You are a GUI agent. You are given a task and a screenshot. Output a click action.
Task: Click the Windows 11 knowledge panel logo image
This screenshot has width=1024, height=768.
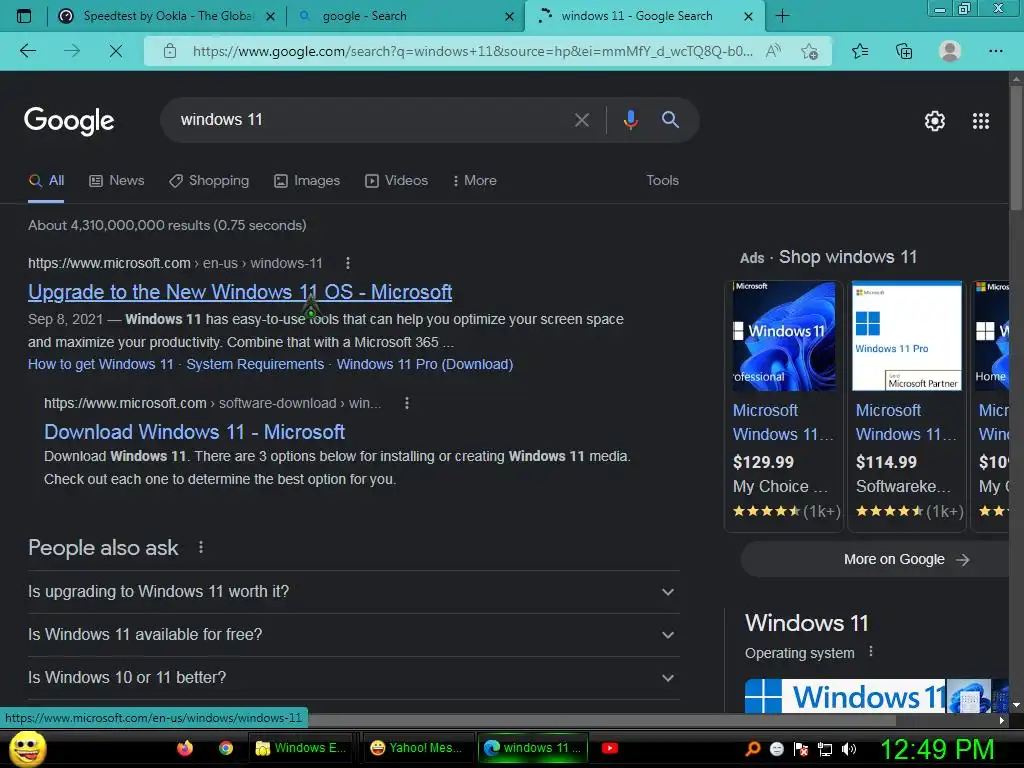tap(845, 696)
